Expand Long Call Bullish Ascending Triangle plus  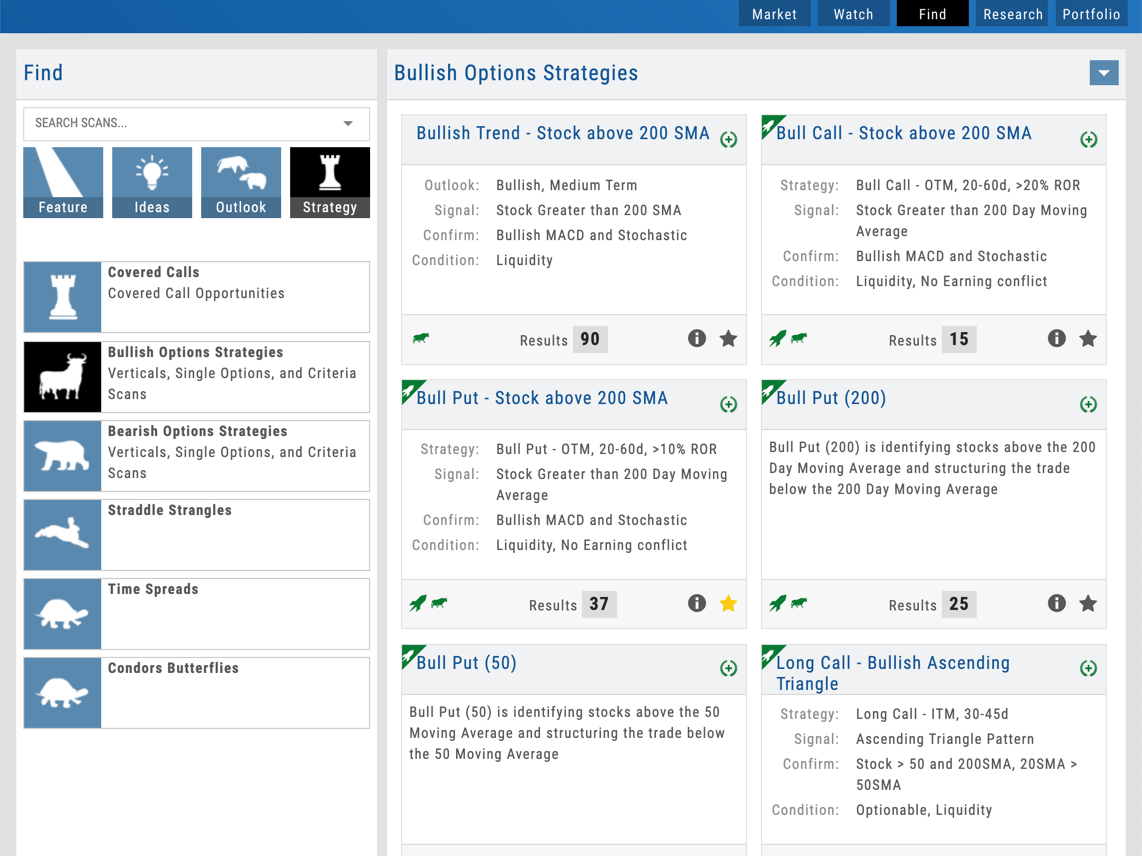click(1088, 669)
